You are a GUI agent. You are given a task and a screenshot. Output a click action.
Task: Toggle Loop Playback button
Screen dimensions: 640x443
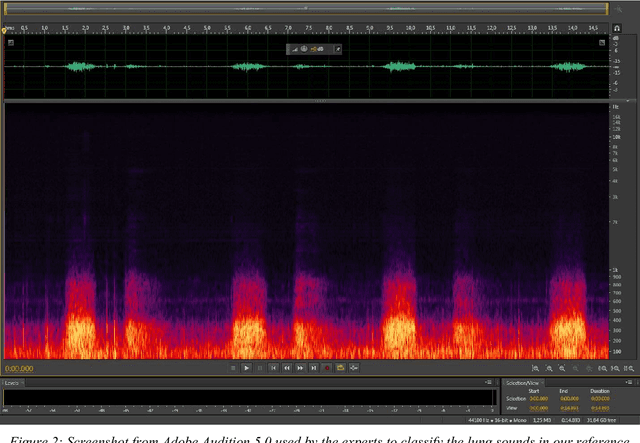(x=341, y=368)
